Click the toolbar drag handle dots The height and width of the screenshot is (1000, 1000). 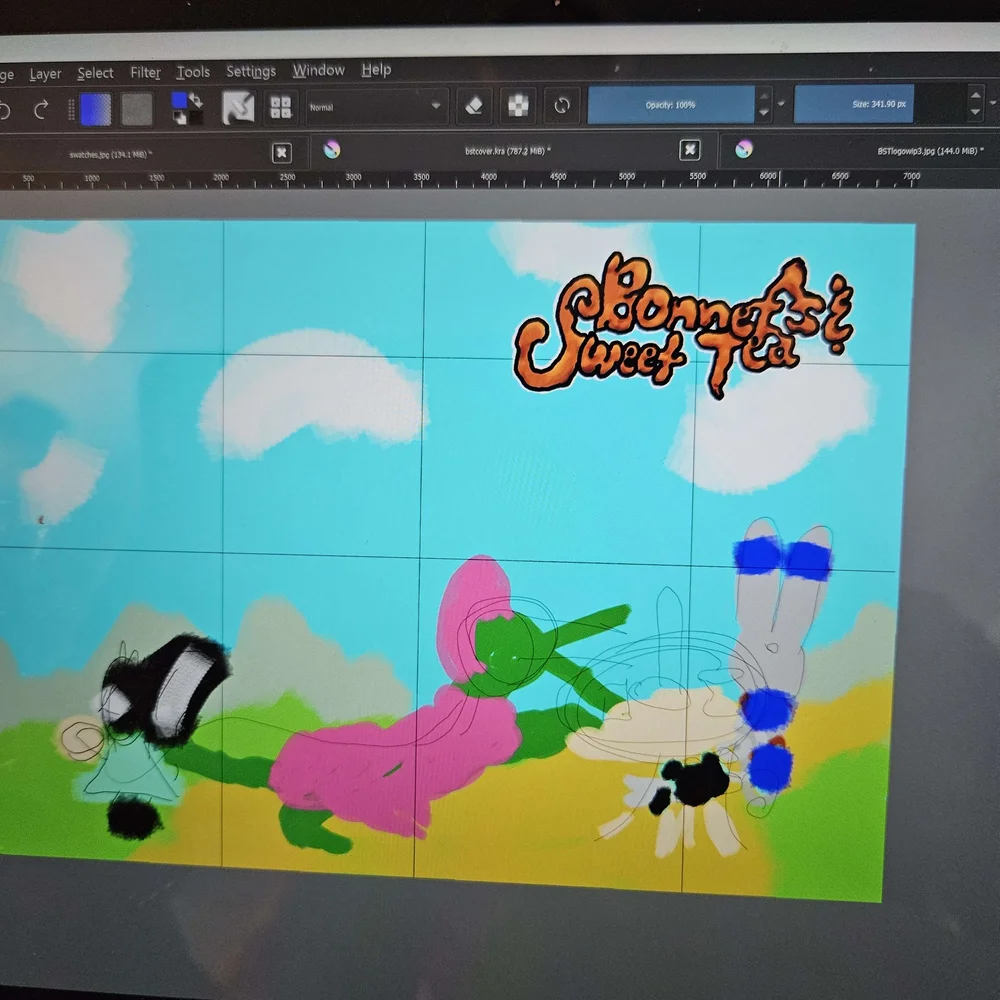click(71, 110)
